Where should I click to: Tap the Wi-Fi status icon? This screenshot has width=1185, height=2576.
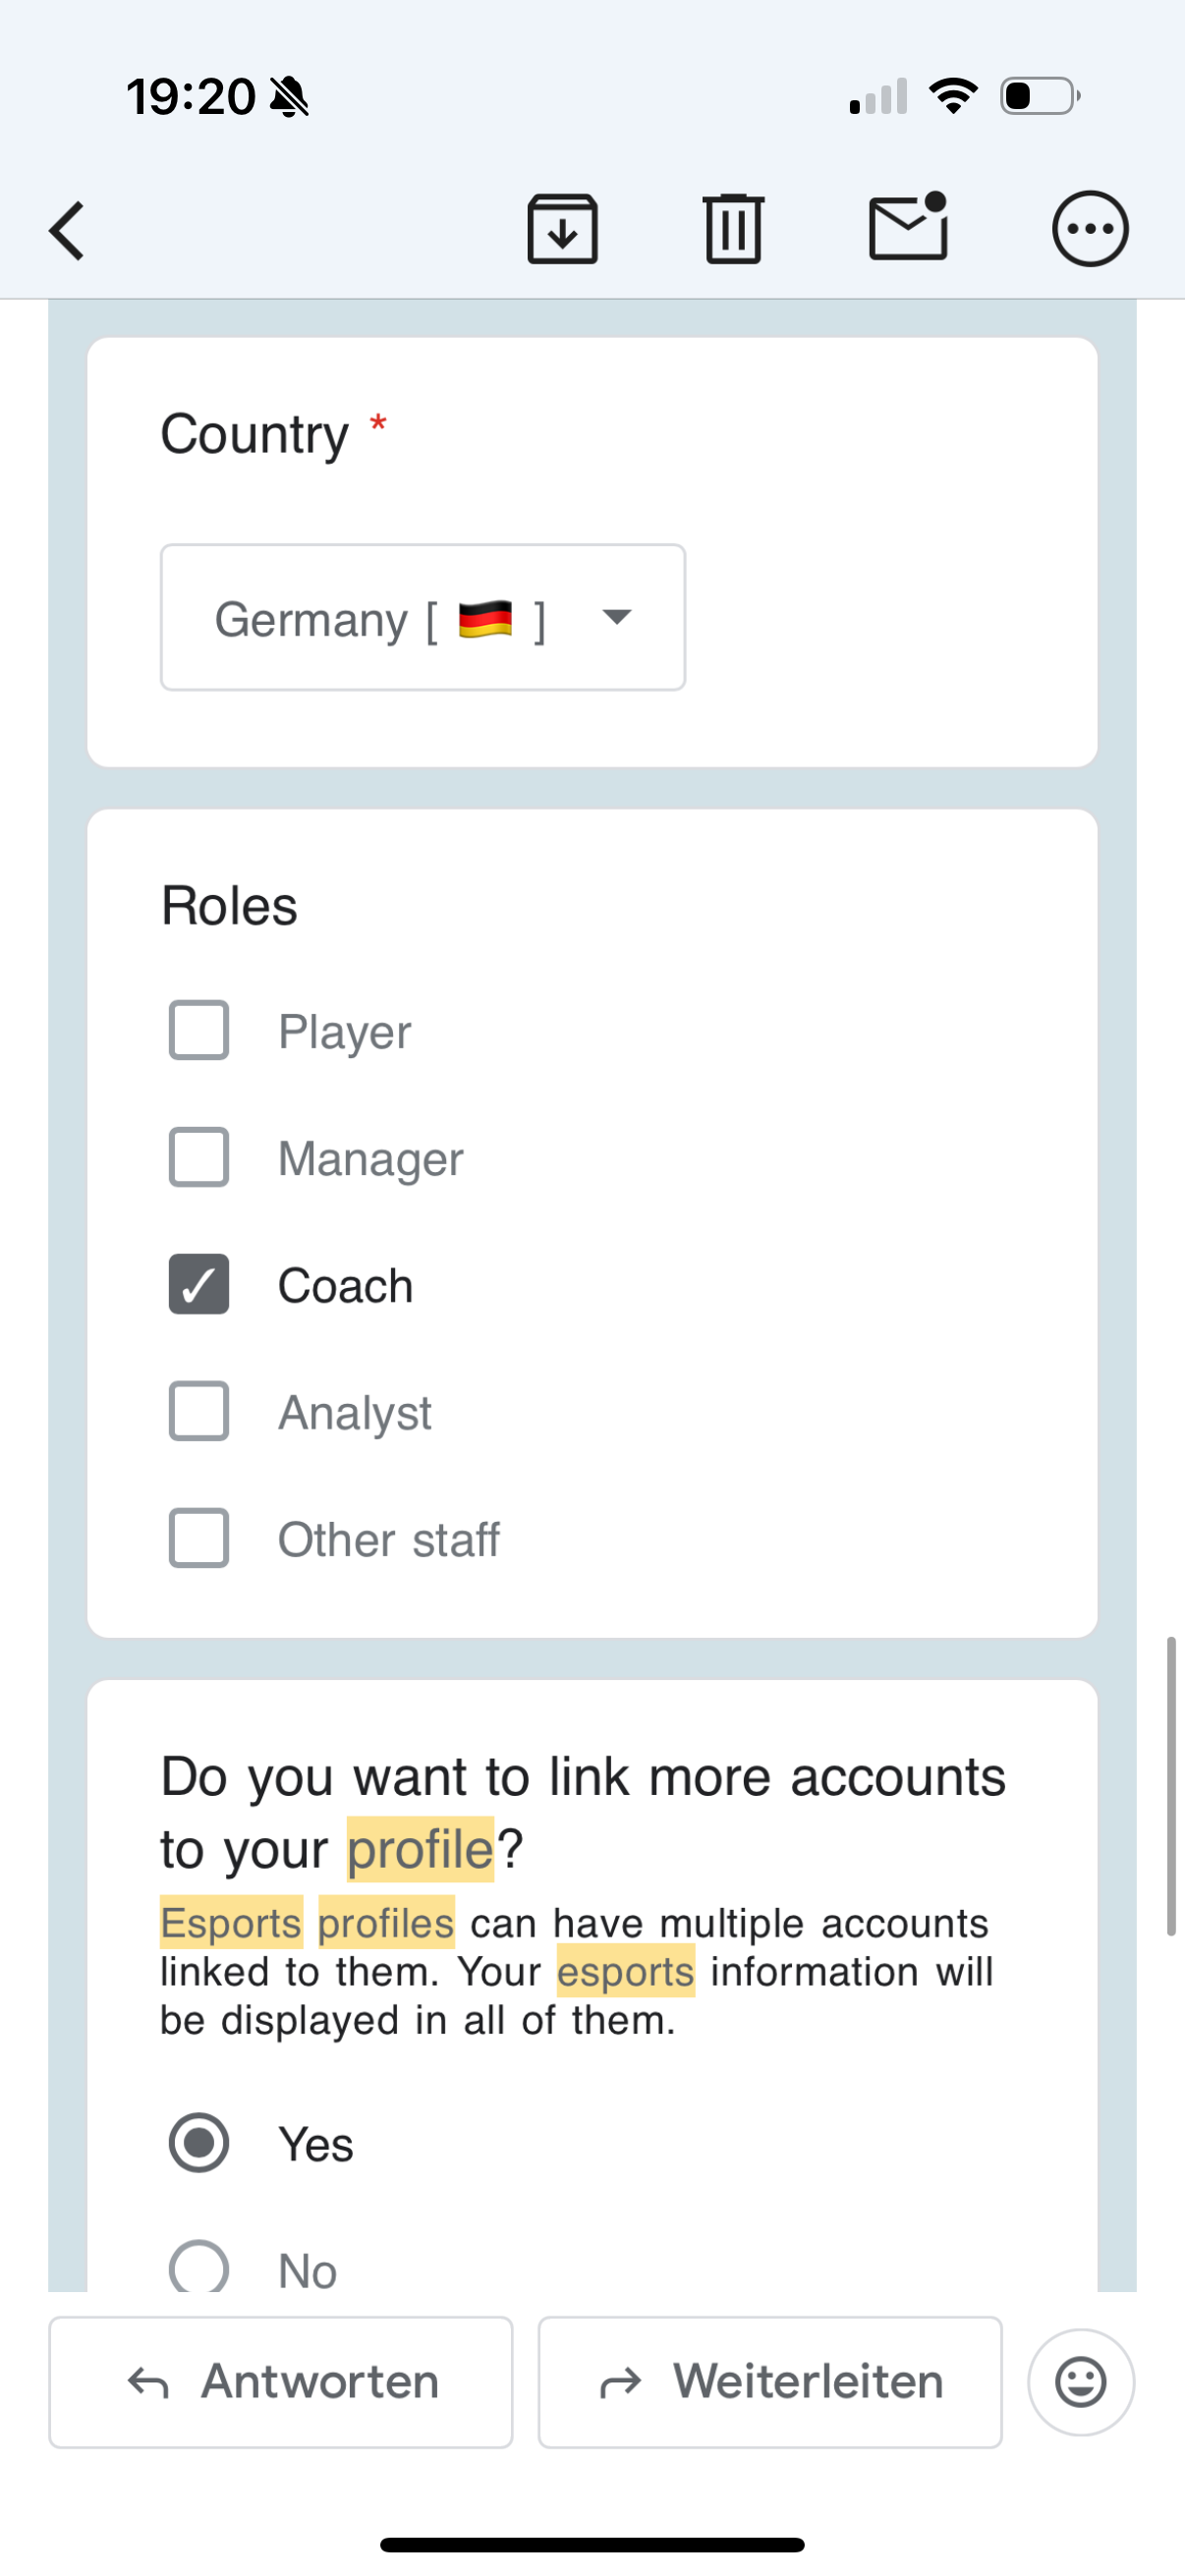point(953,96)
